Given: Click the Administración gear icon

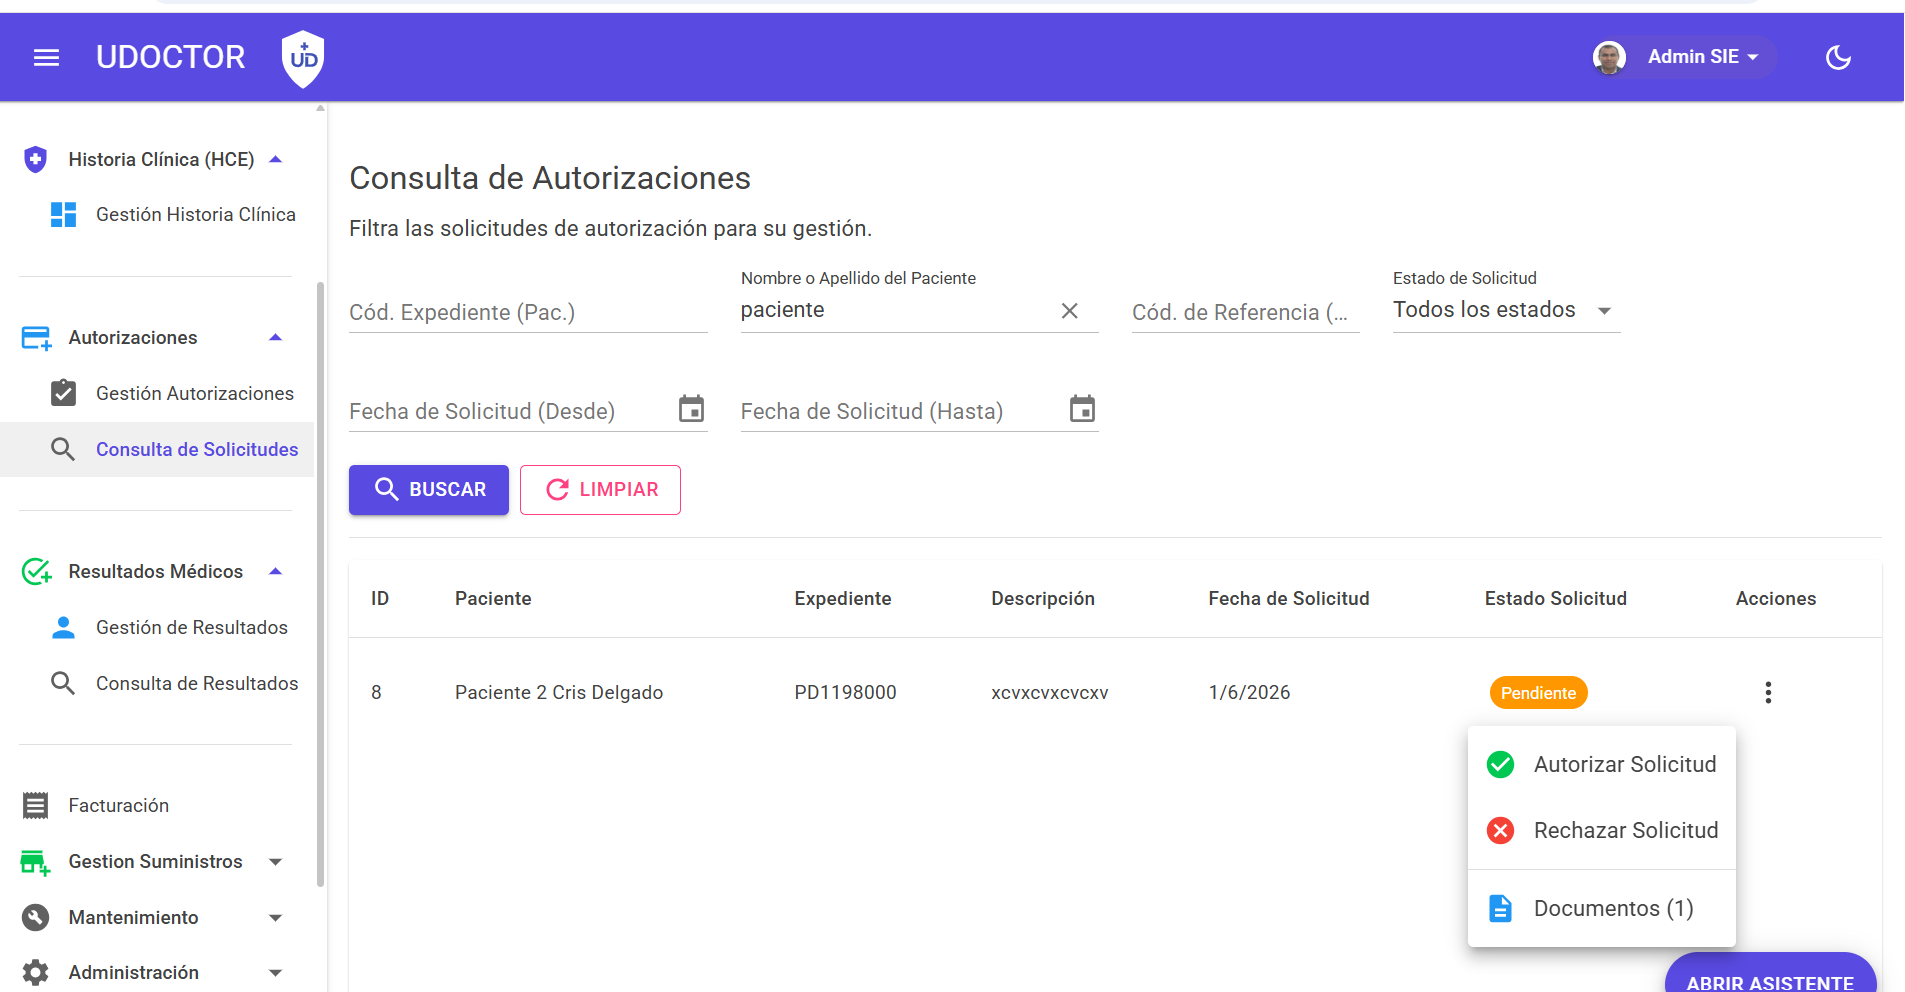Looking at the screenshot, I should tap(36, 972).
